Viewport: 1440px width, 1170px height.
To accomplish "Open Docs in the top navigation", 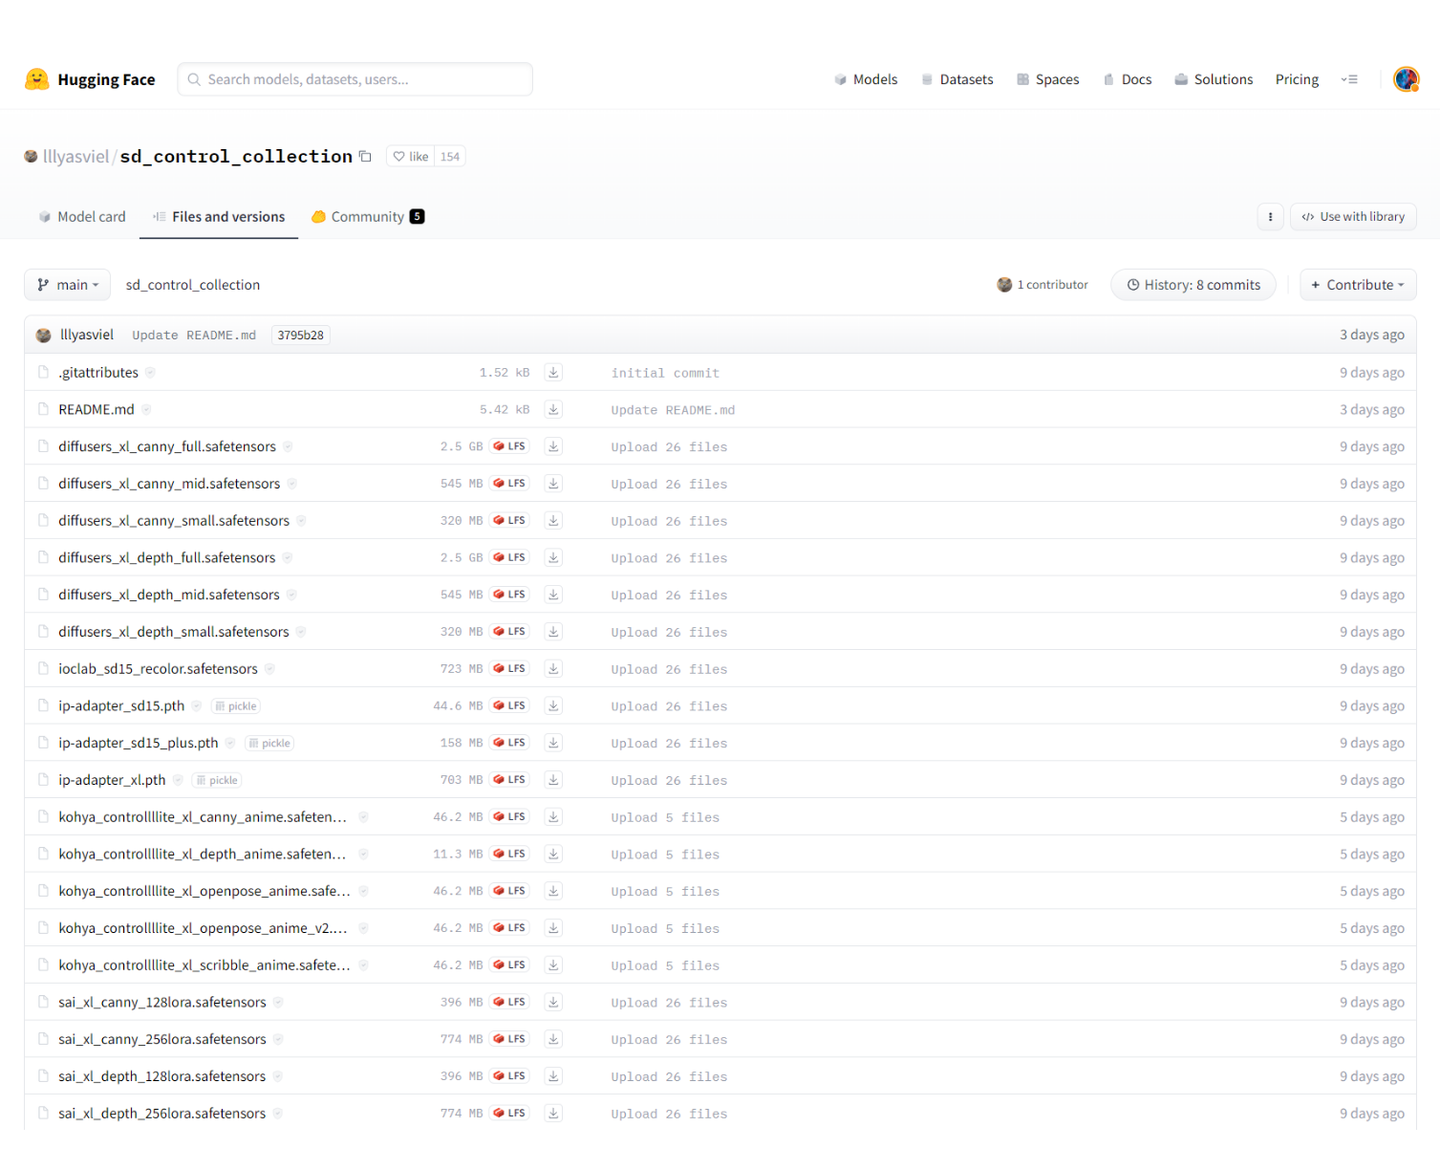I will point(1127,79).
